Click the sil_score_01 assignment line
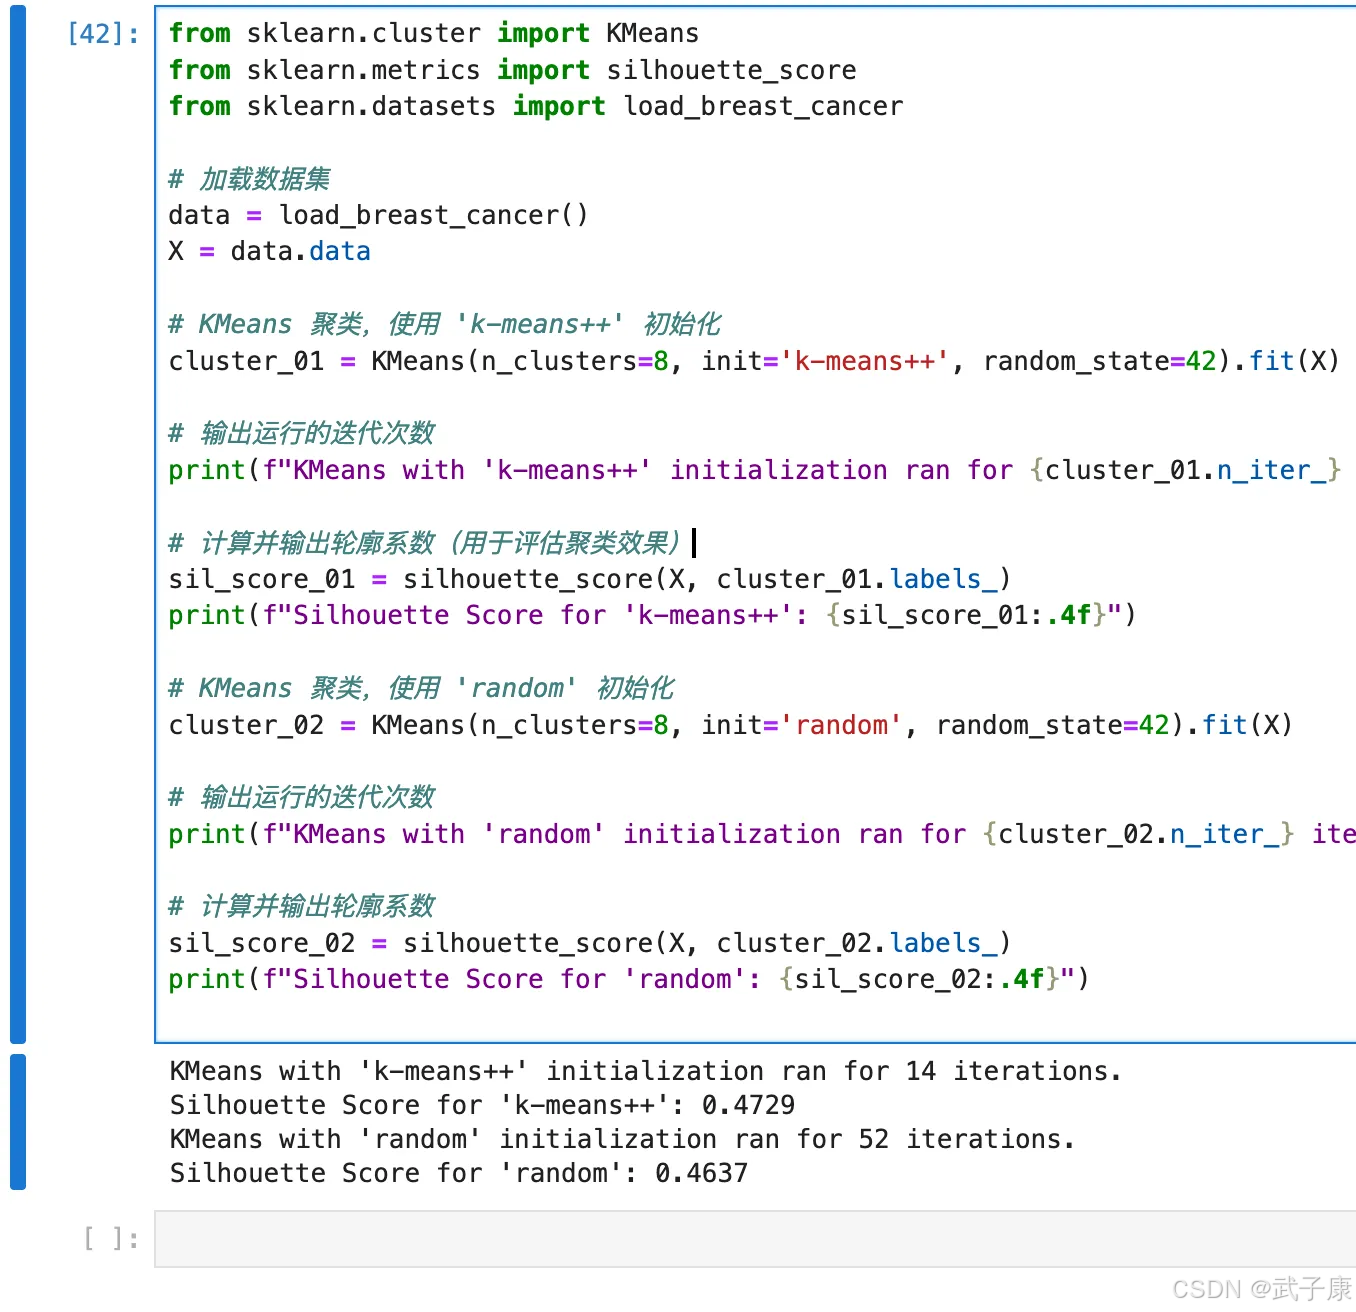Image resolution: width=1356 pixels, height=1312 pixels. click(x=590, y=579)
